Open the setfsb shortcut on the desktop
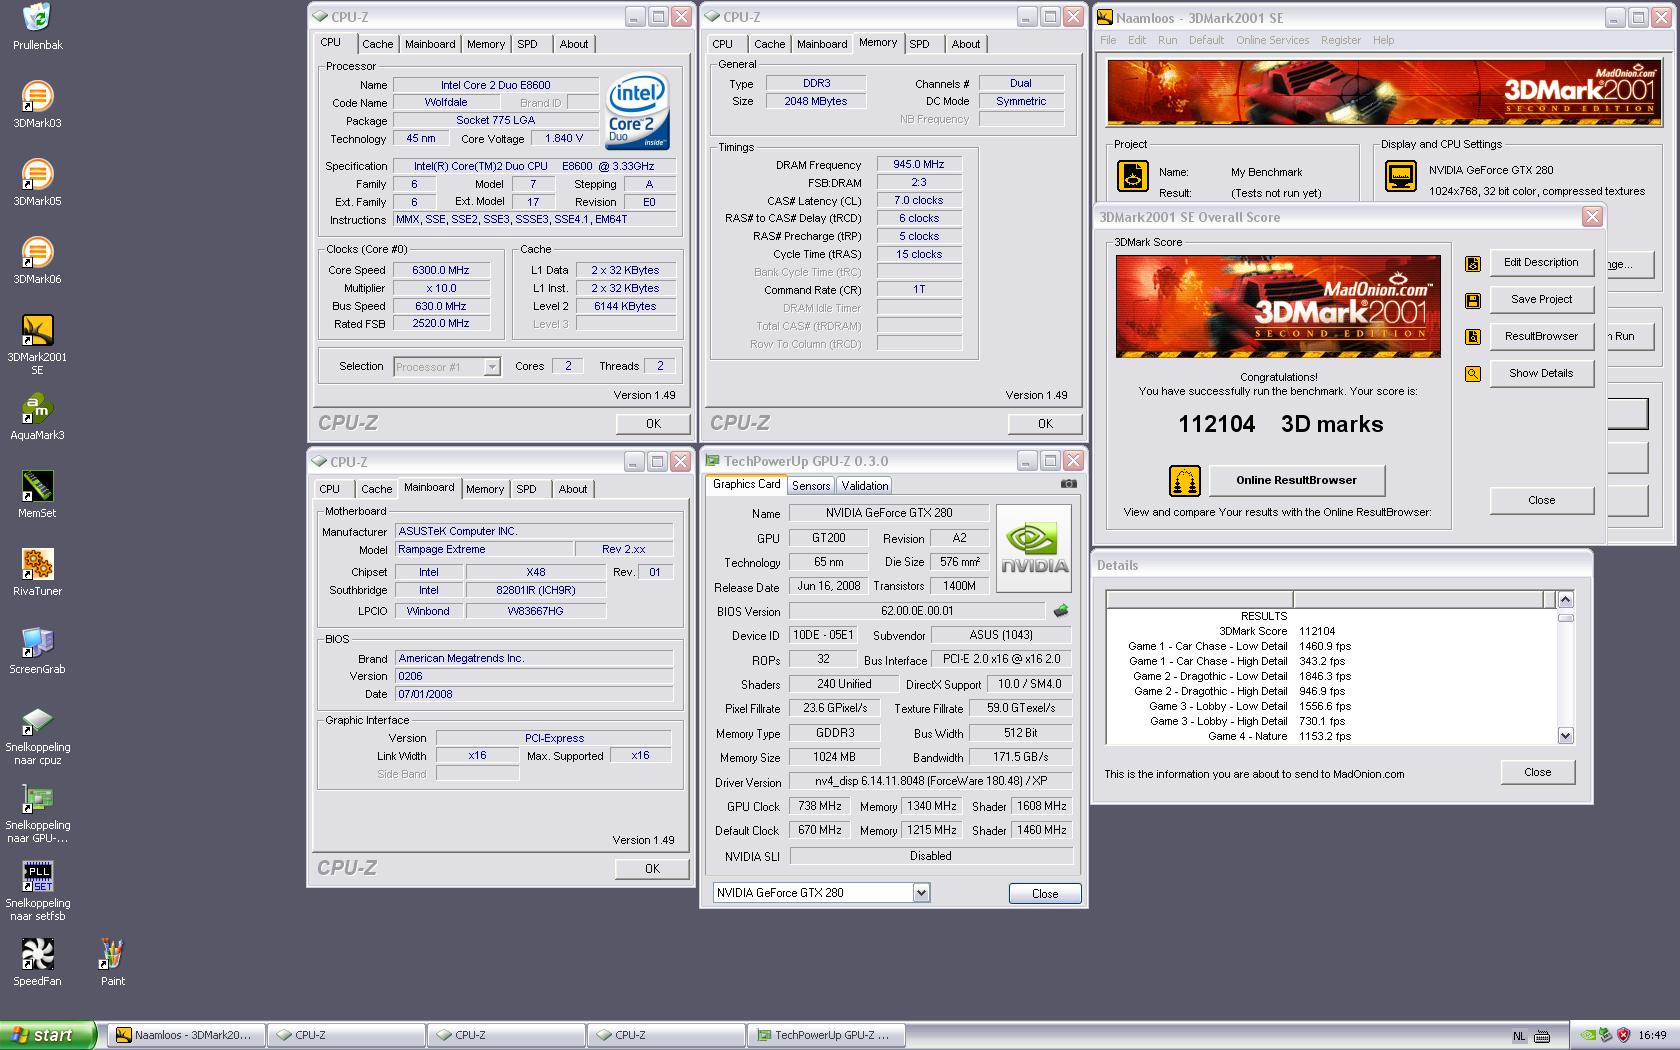This screenshot has width=1680, height=1050. [37, 876]
